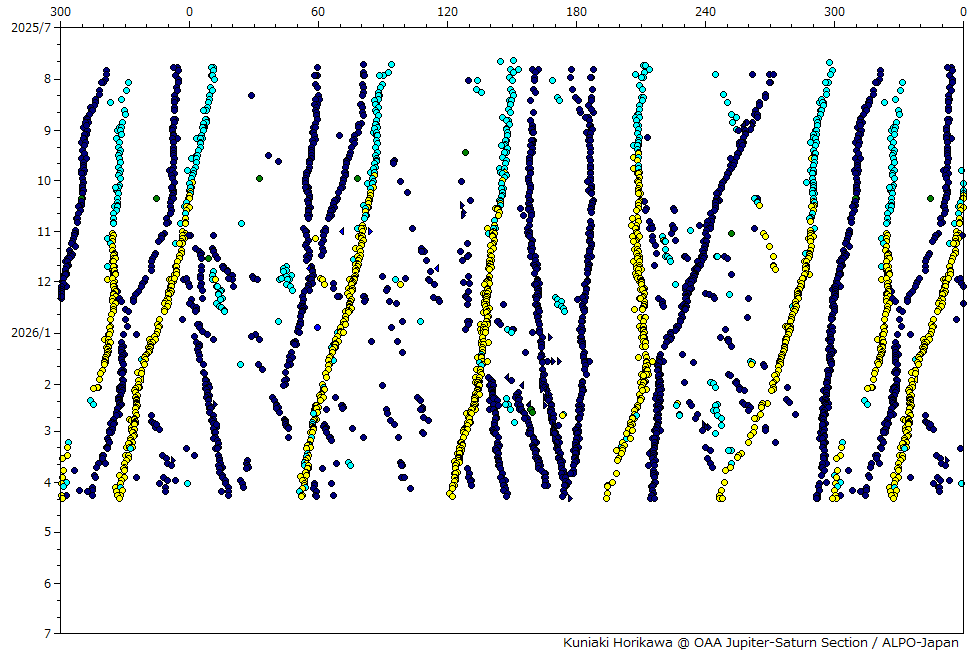Select month "10" label on left axis
The height and width of the screenshot is (650, 980).
tap(44, 181)
